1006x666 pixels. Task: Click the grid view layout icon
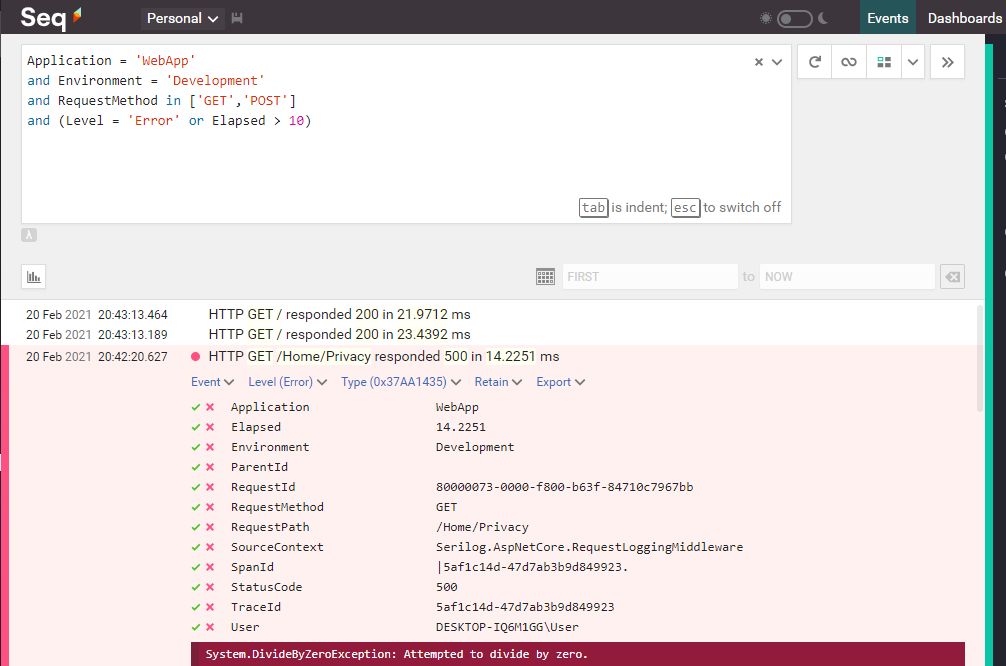pyautogui.click(x=884, y=62)
